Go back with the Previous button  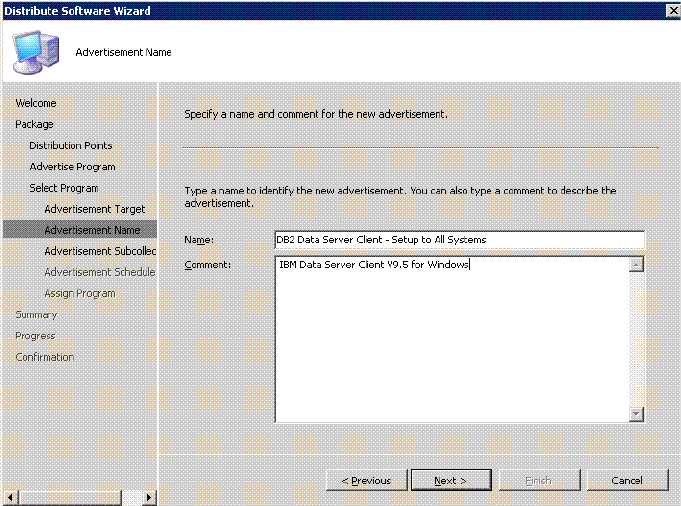coord(367,480)
